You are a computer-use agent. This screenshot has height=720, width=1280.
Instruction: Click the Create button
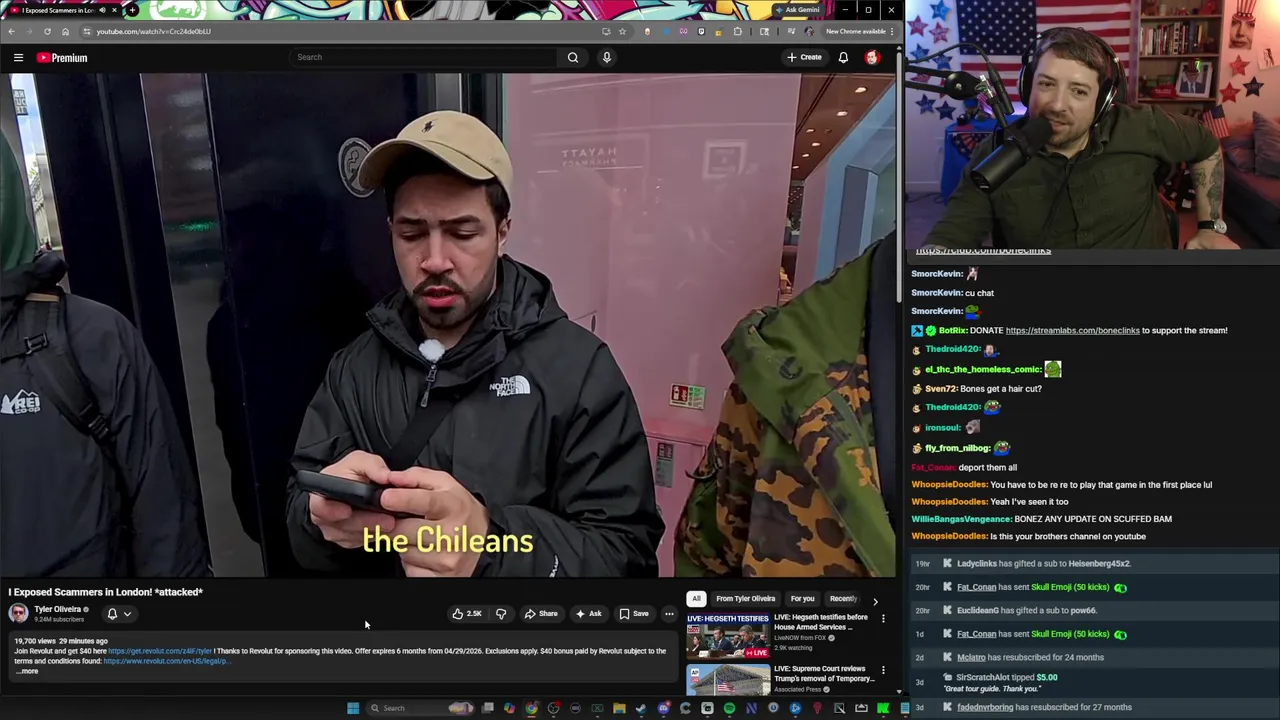[x=804, y=57]
